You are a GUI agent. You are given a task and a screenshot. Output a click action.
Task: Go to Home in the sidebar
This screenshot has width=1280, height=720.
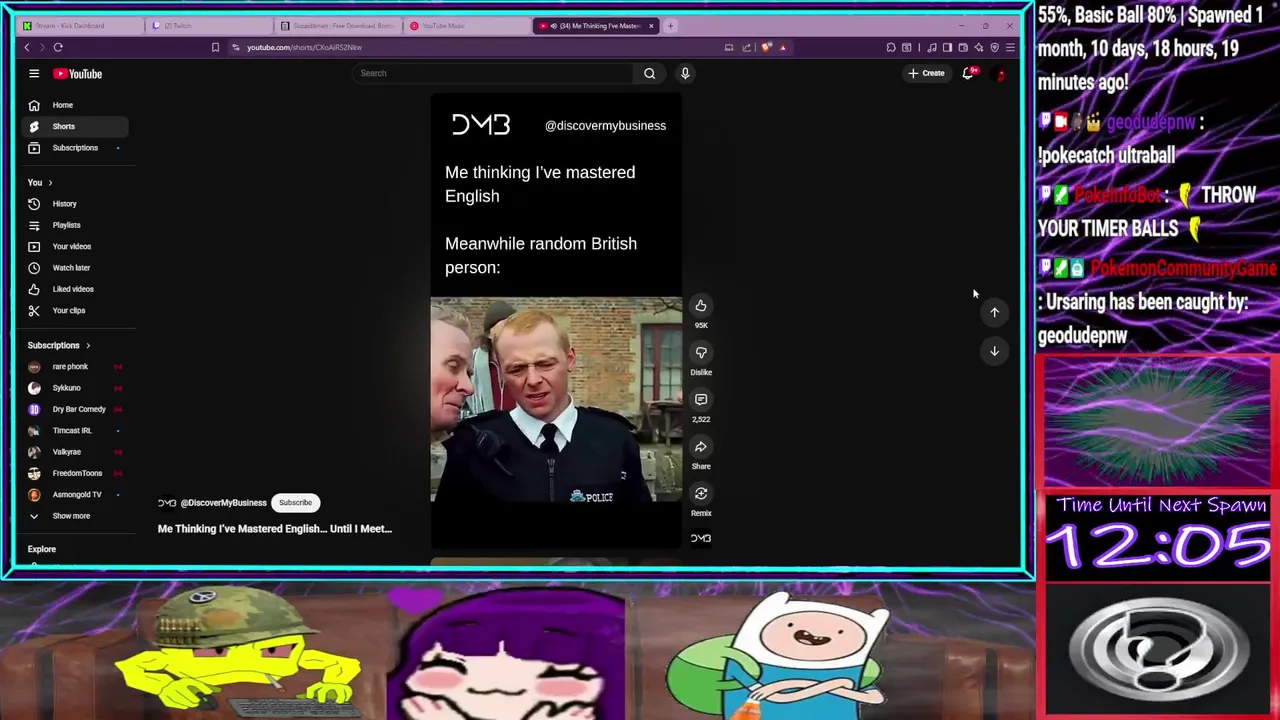[74, 105]
